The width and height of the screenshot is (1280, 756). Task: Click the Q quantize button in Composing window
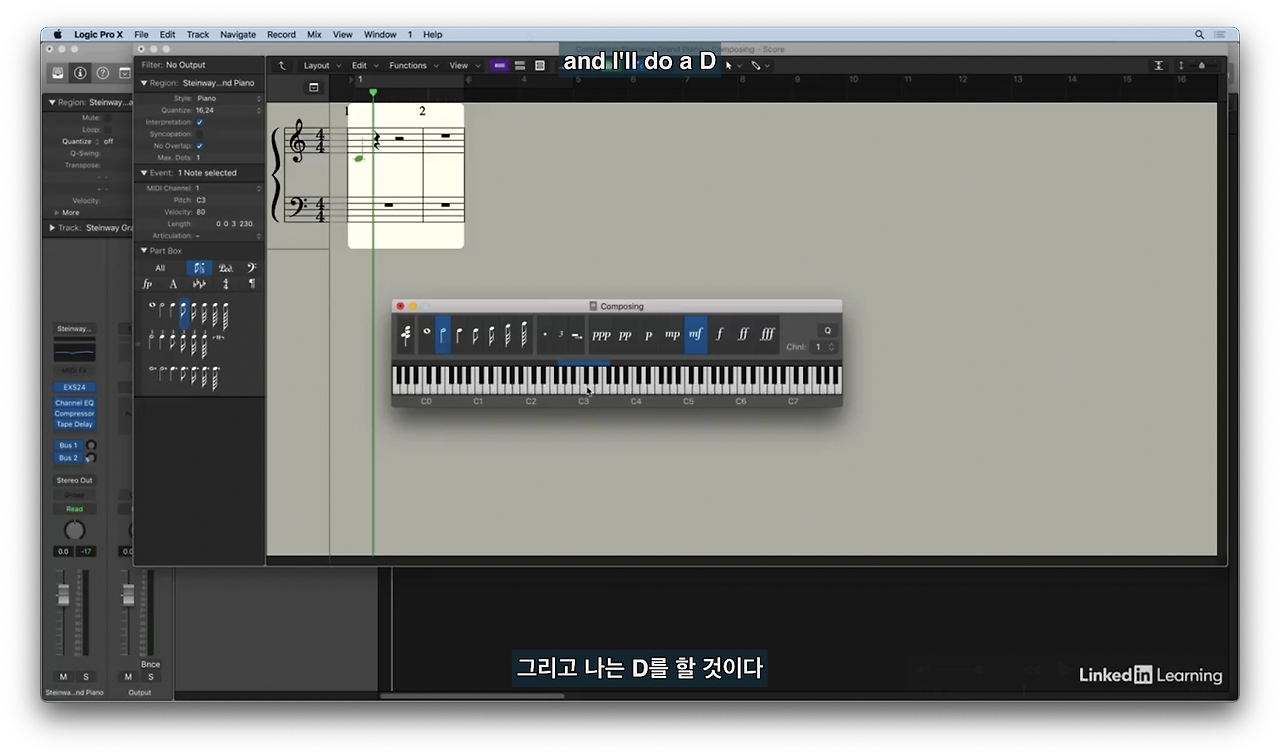click(827, 330)
